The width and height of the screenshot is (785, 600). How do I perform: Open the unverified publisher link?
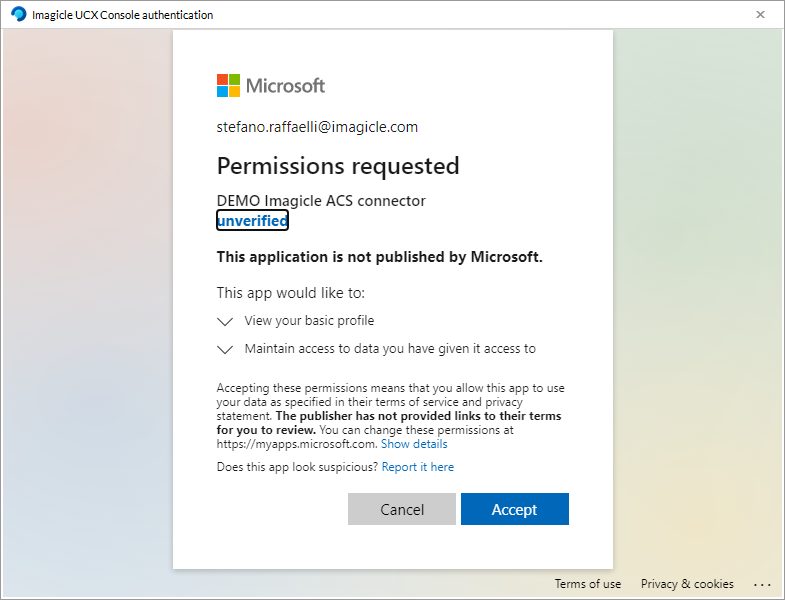click(253, 221)
